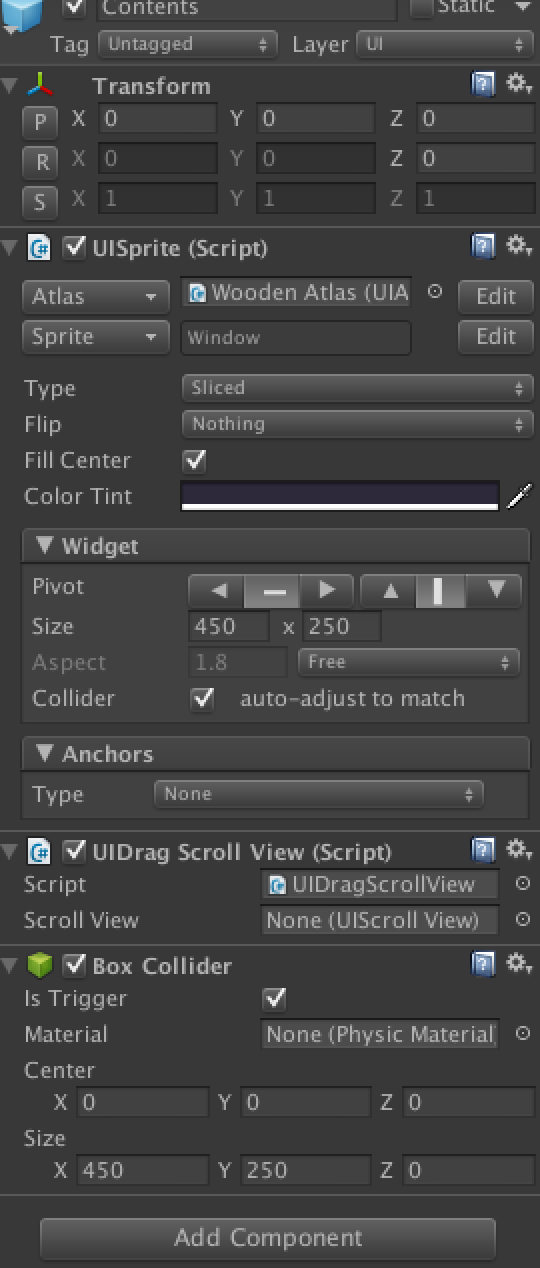Pick an atlas with the object selector circle
The height and width of the screenshot is (1268, 540).
pyautogui.click(x=434, y=293)
